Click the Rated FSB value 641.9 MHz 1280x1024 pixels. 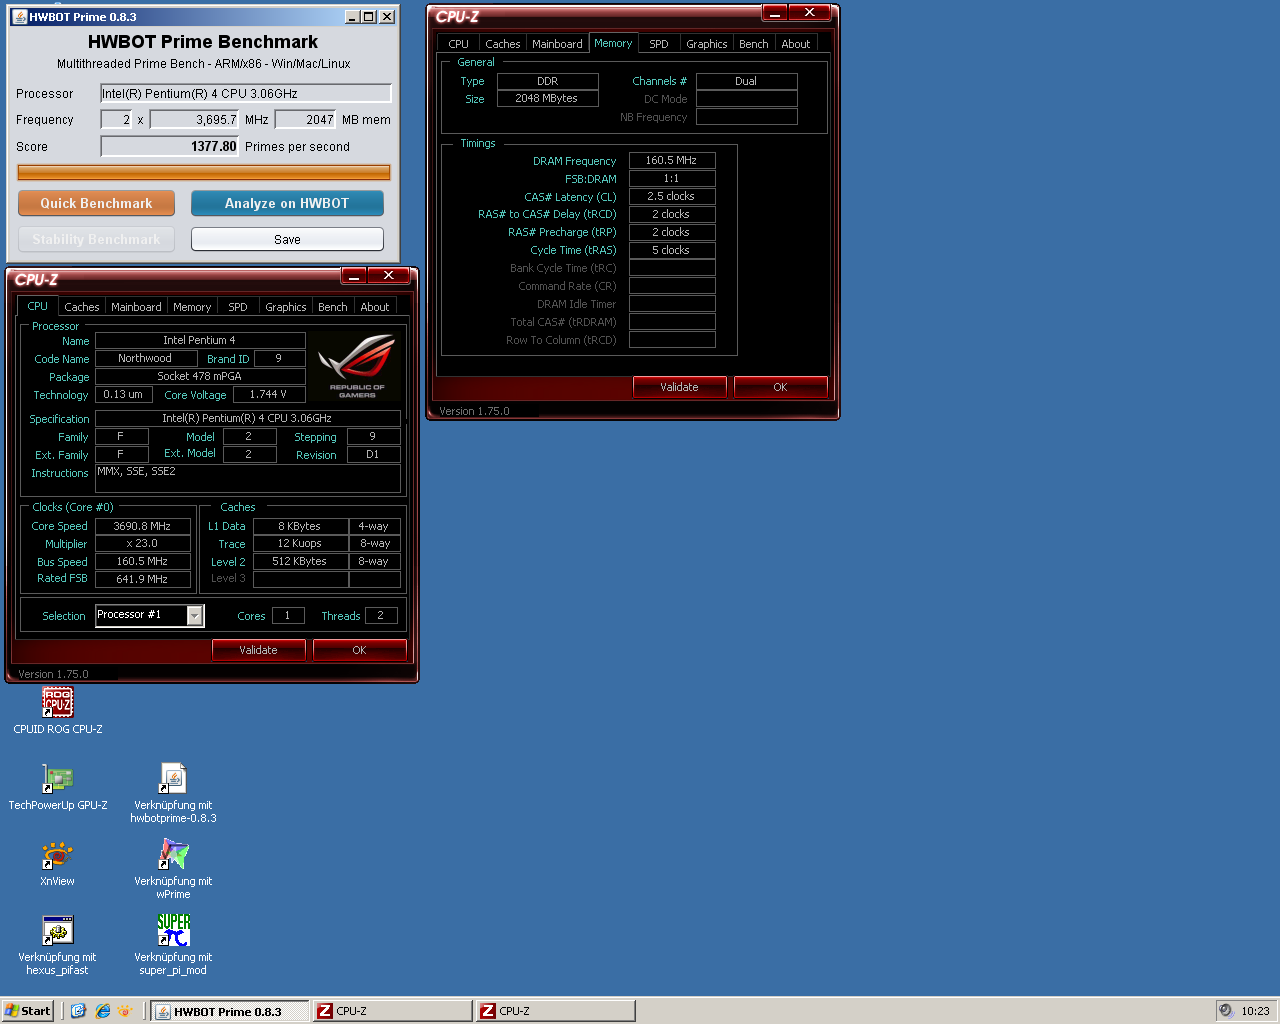pyautogui.click(x=143, y=579)
